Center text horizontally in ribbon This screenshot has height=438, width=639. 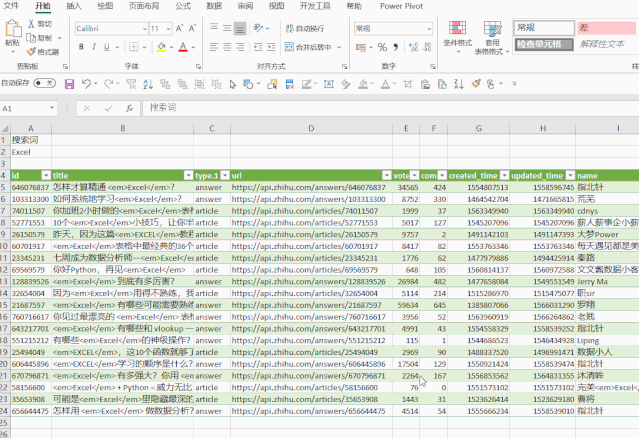227,47
